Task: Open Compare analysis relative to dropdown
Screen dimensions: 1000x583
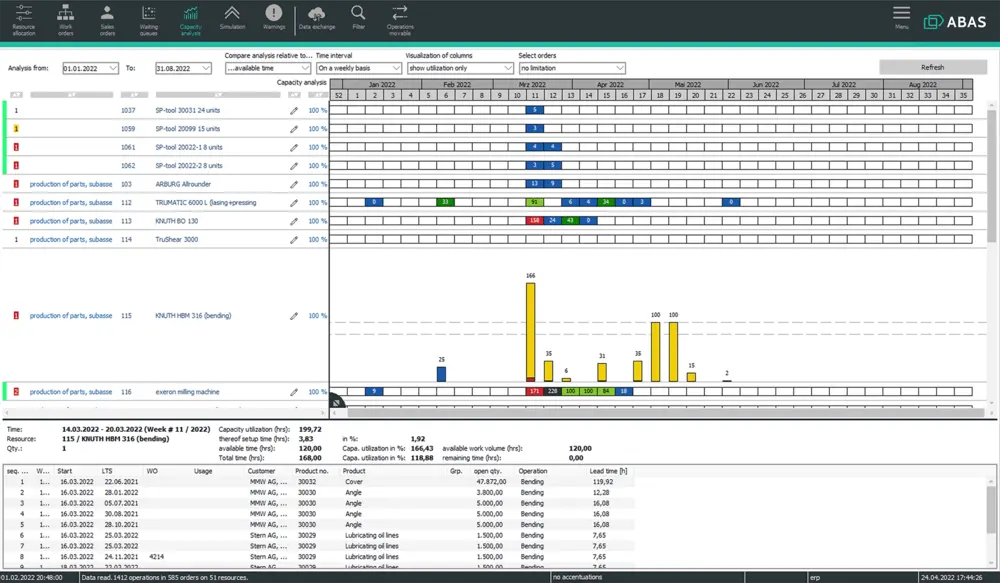Action: 268,68
